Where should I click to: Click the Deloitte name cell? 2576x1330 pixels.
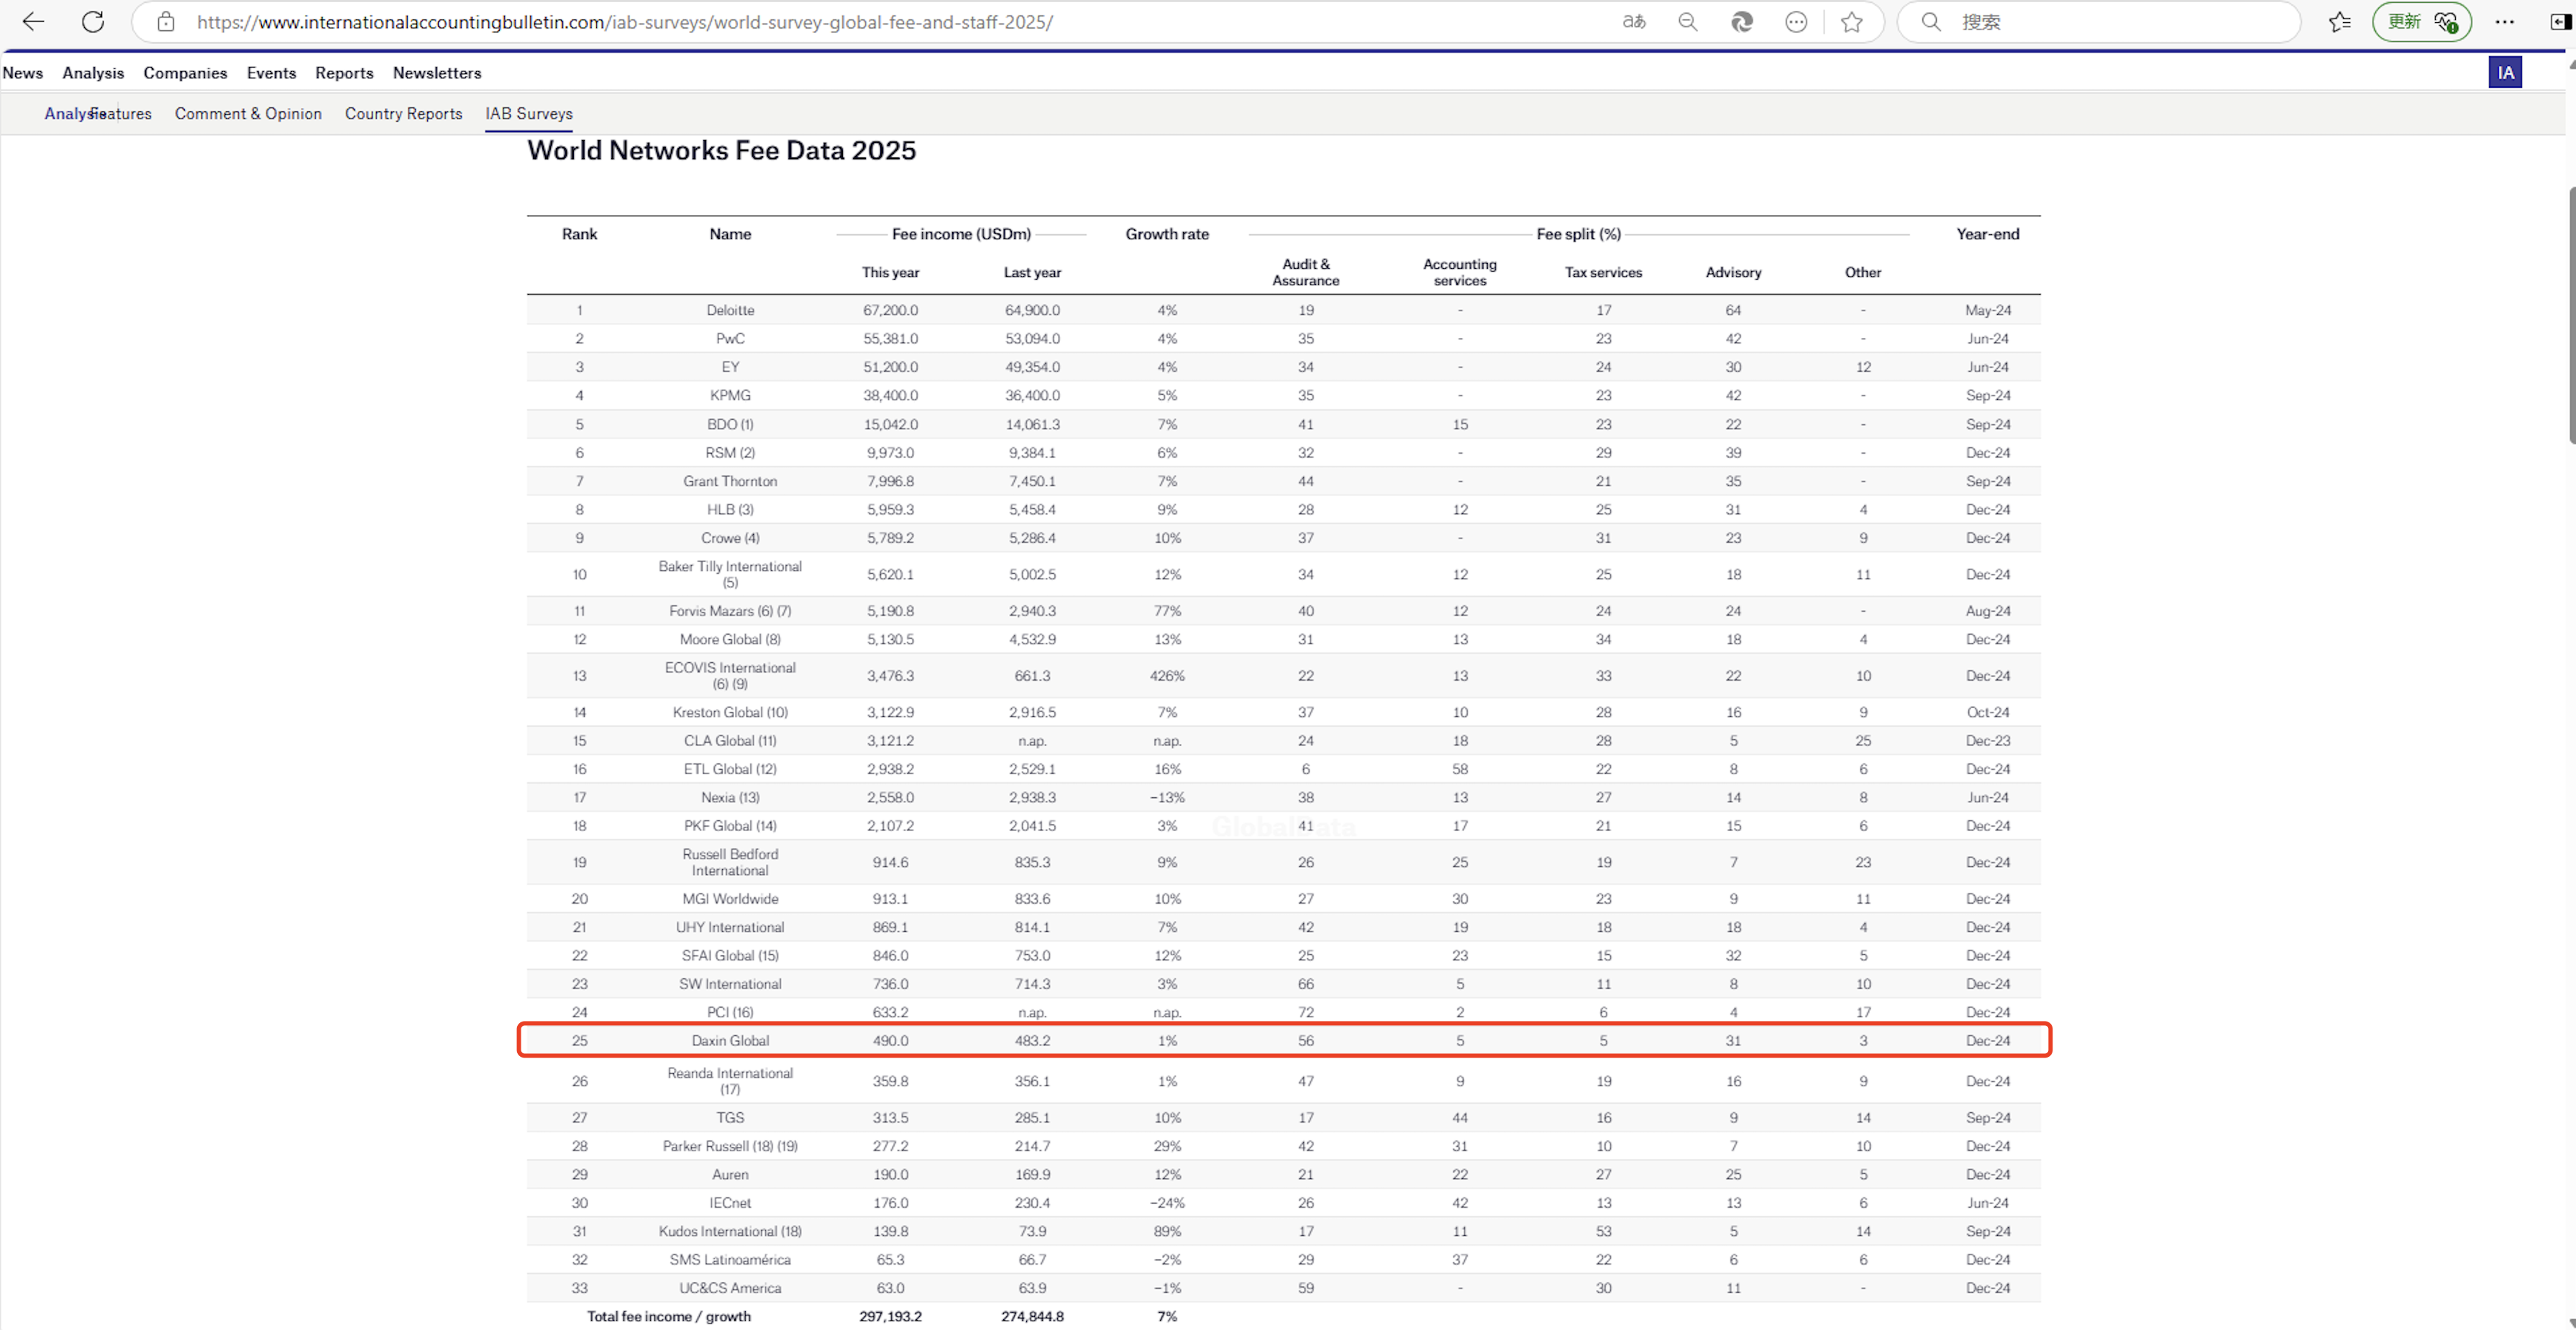pyautogui.click(x=730, y=310)
